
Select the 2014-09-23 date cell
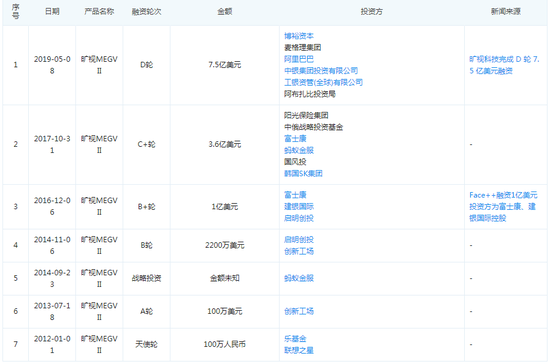click(52, 278)
